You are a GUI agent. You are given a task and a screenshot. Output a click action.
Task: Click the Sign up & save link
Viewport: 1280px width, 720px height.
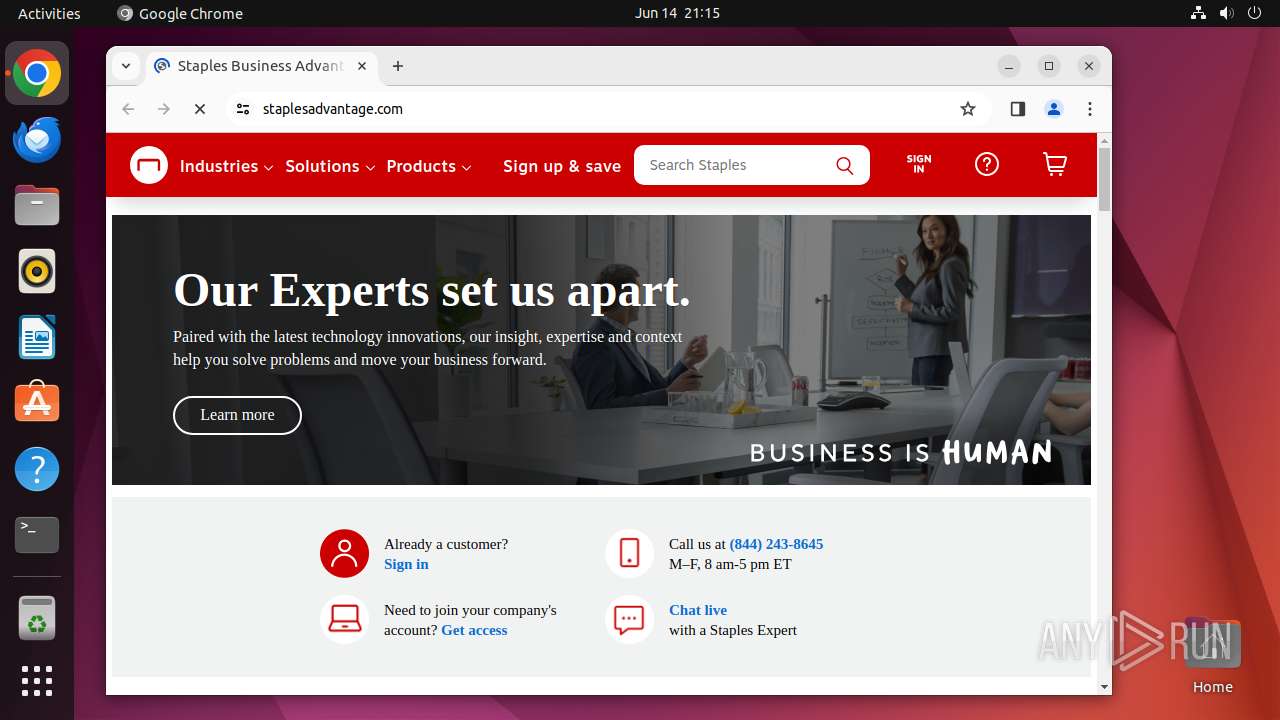pos(562,166)
